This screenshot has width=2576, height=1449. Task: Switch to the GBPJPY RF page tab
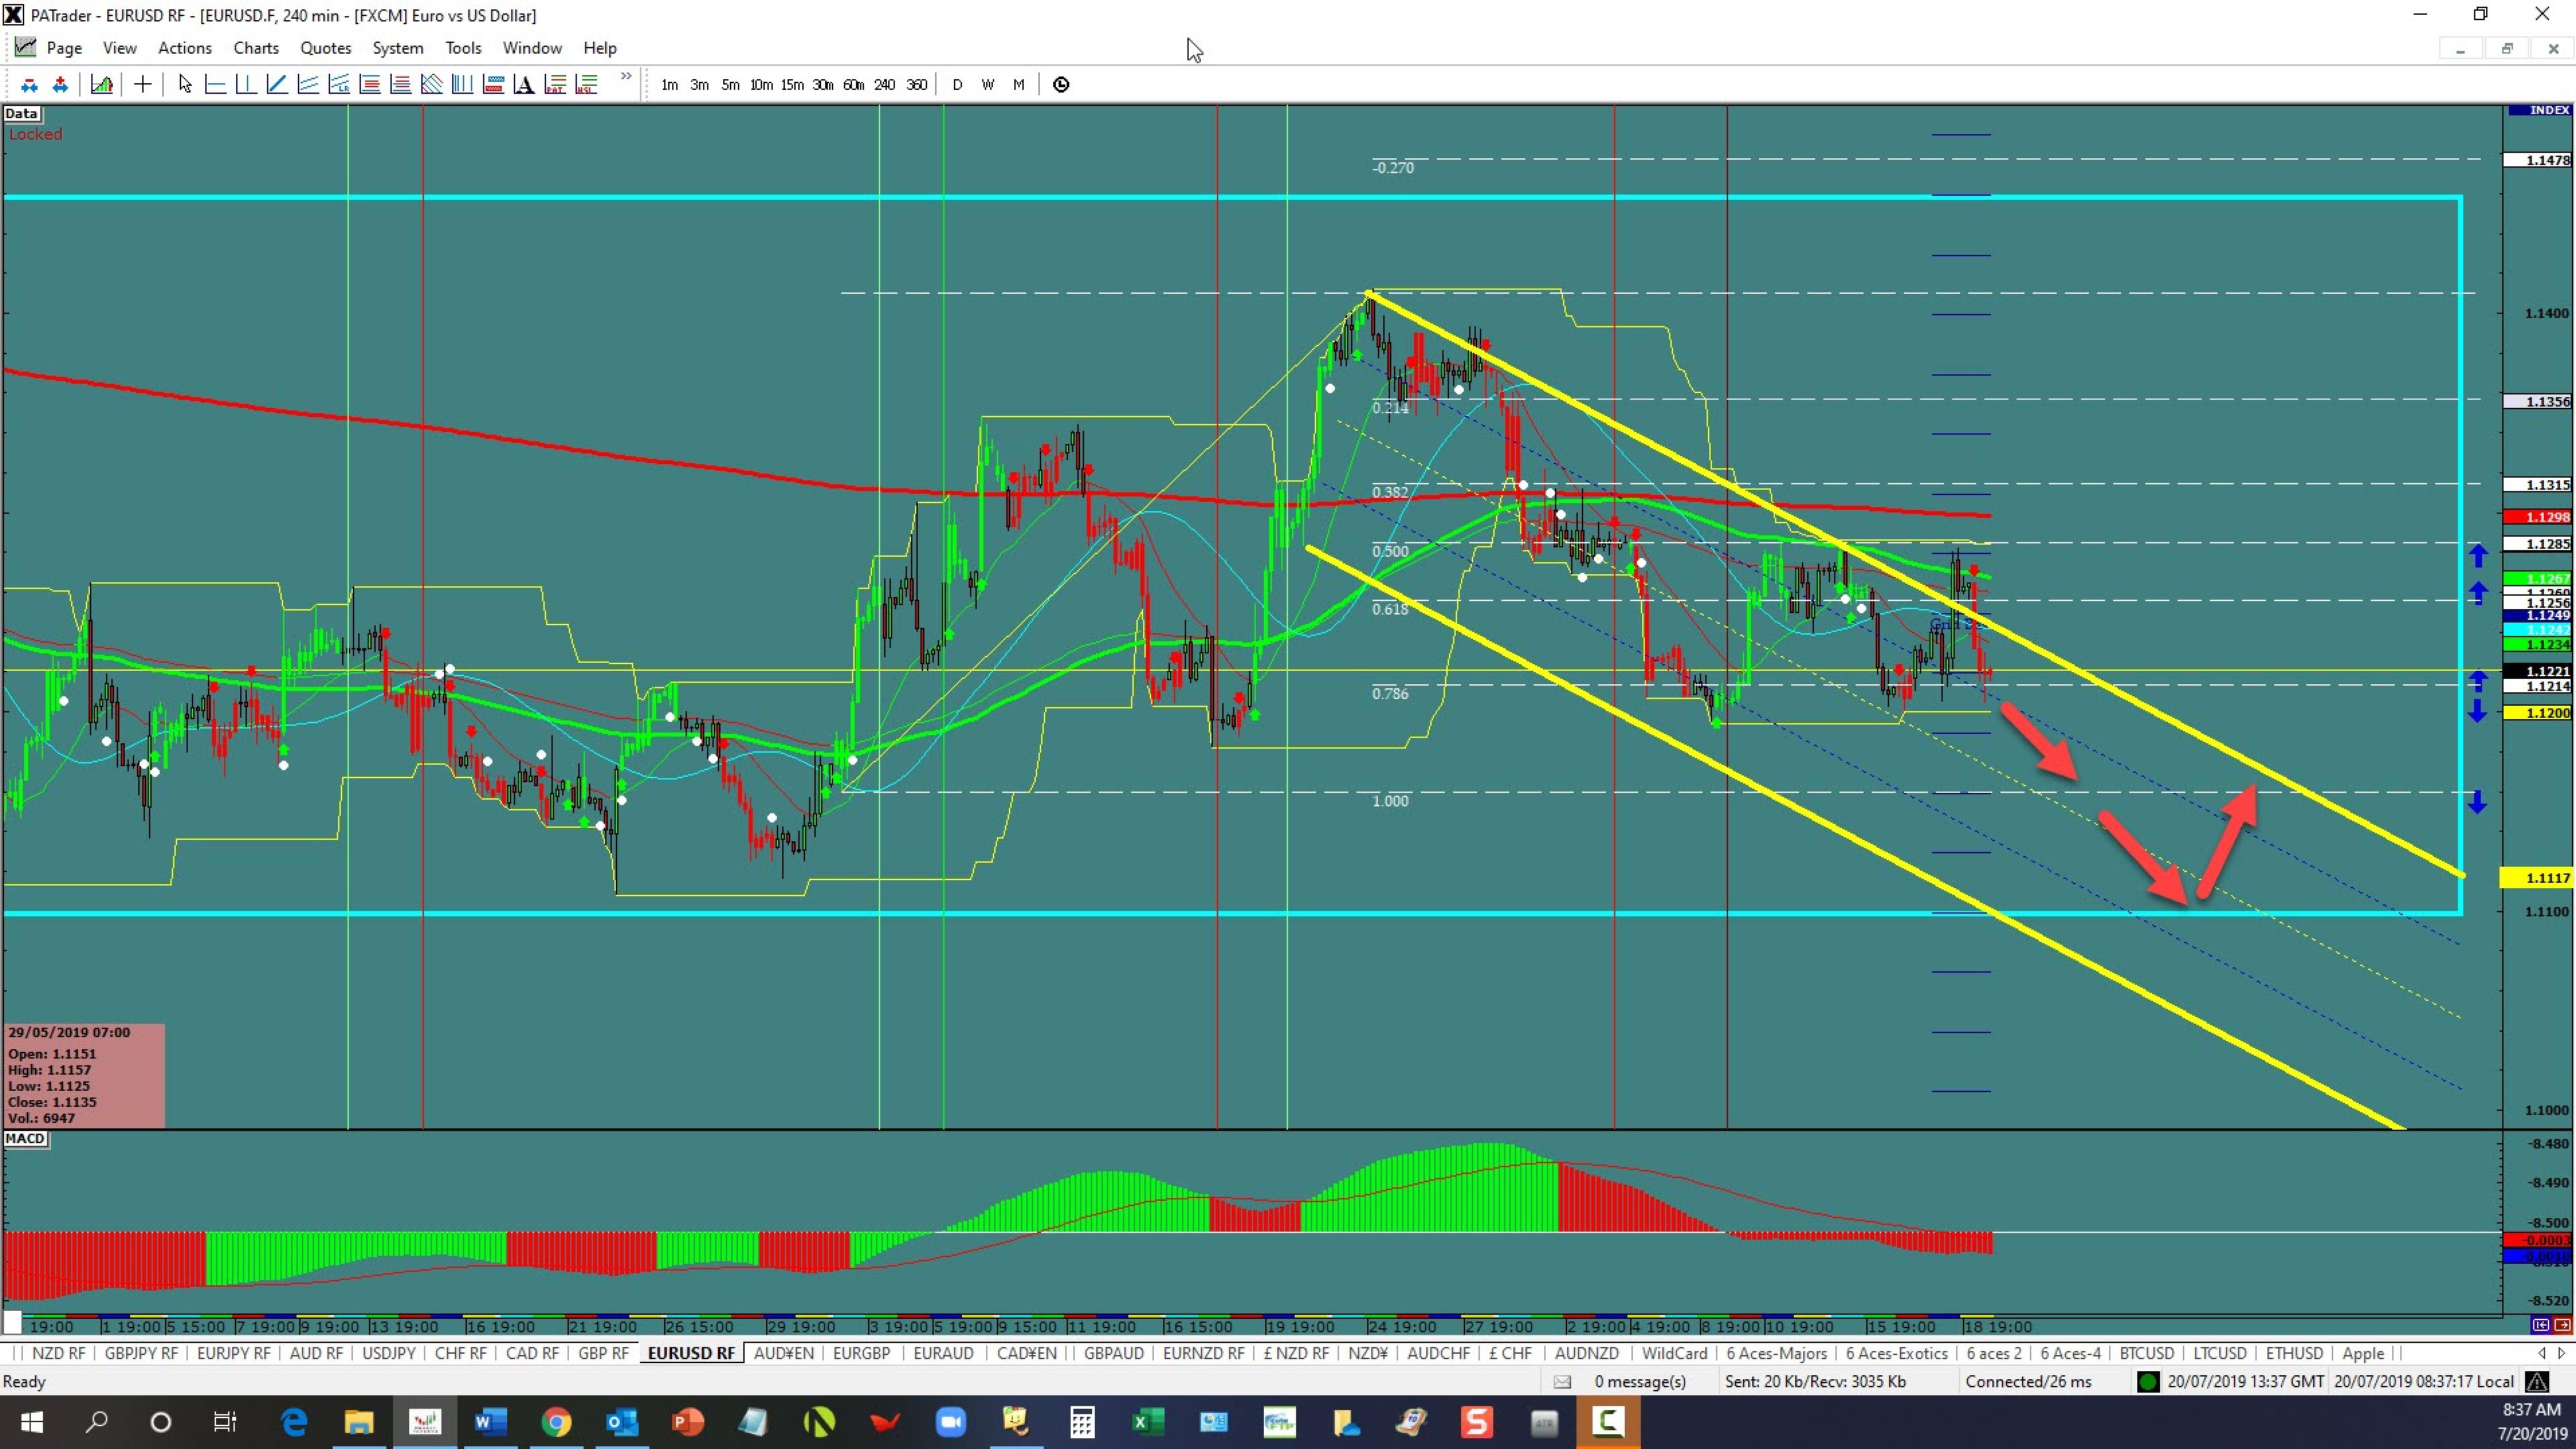click(141, 1353)
